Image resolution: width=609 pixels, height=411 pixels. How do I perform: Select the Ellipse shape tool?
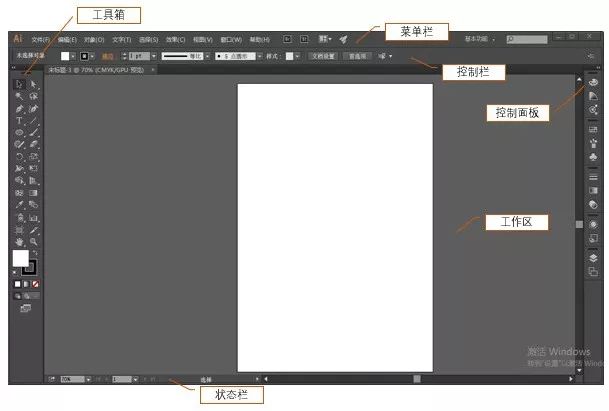[x=19, y=132]
